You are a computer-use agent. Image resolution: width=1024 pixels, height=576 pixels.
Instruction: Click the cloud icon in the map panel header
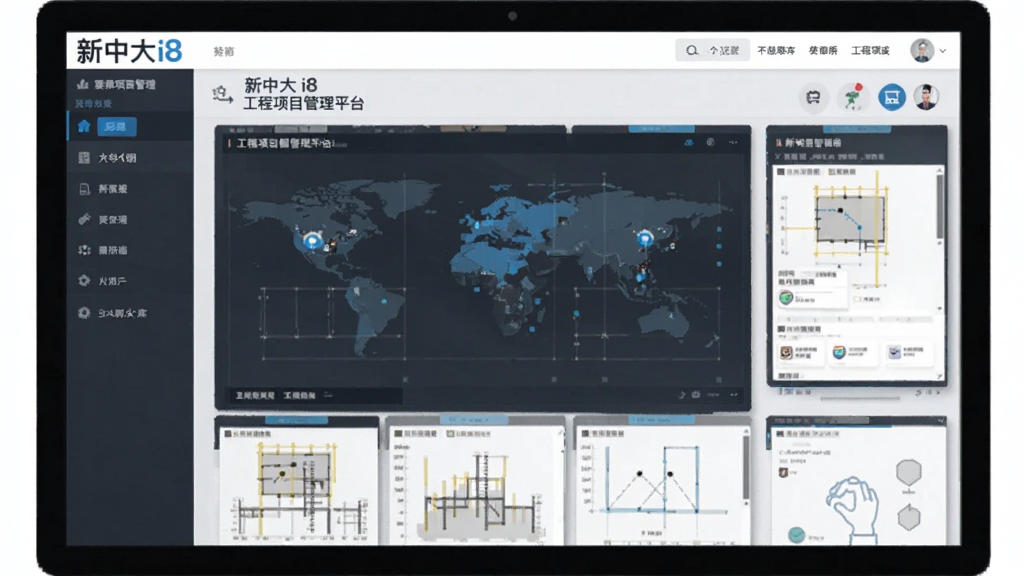point(689,142)
